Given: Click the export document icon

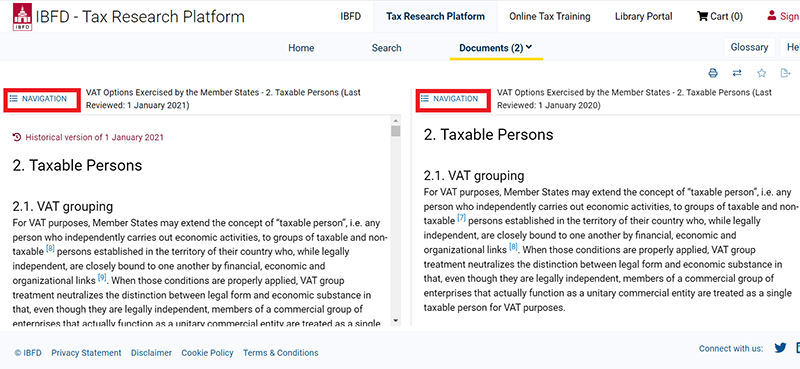Looking at the screenshot, I should click(785, 73).
